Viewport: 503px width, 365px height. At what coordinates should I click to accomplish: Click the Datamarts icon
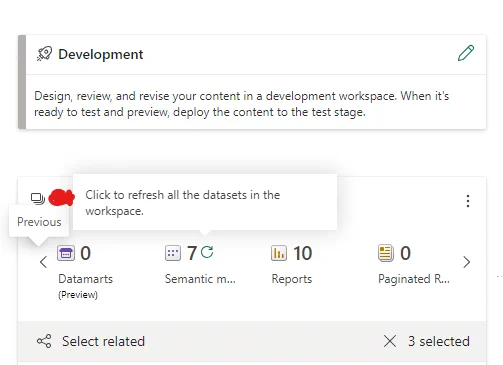66,253
